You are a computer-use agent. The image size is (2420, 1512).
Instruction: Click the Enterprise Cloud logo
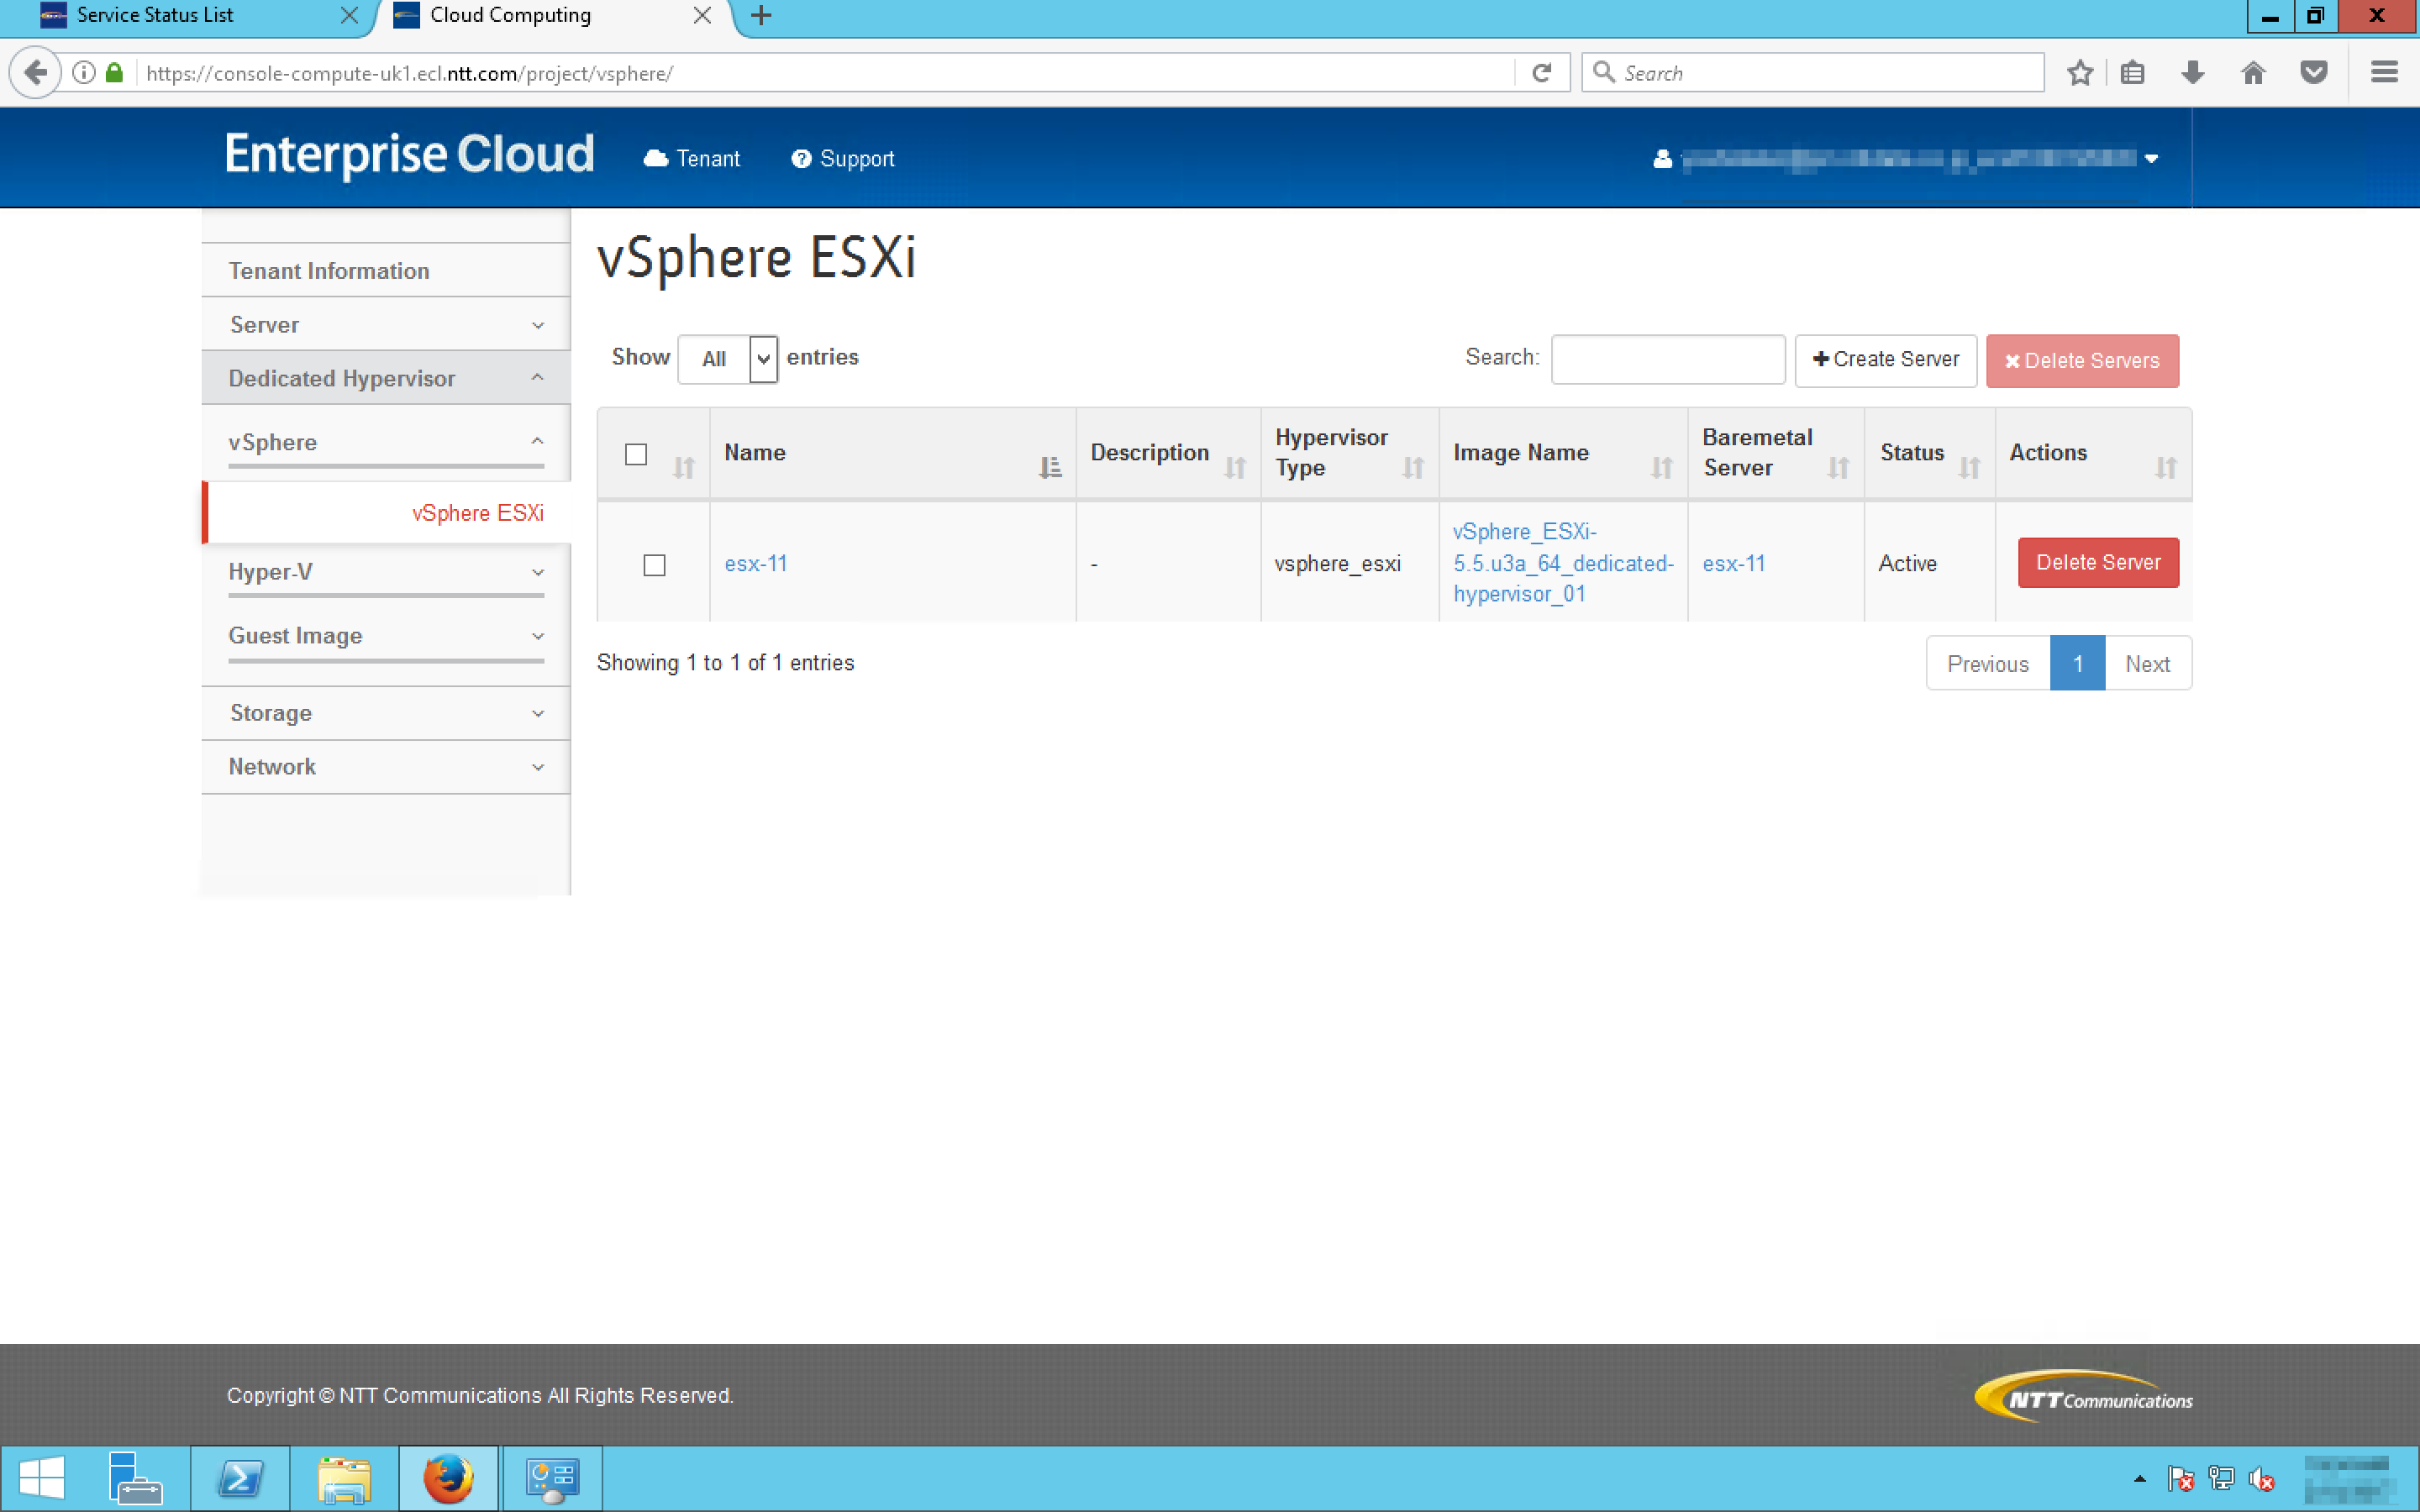pos(409,155)
